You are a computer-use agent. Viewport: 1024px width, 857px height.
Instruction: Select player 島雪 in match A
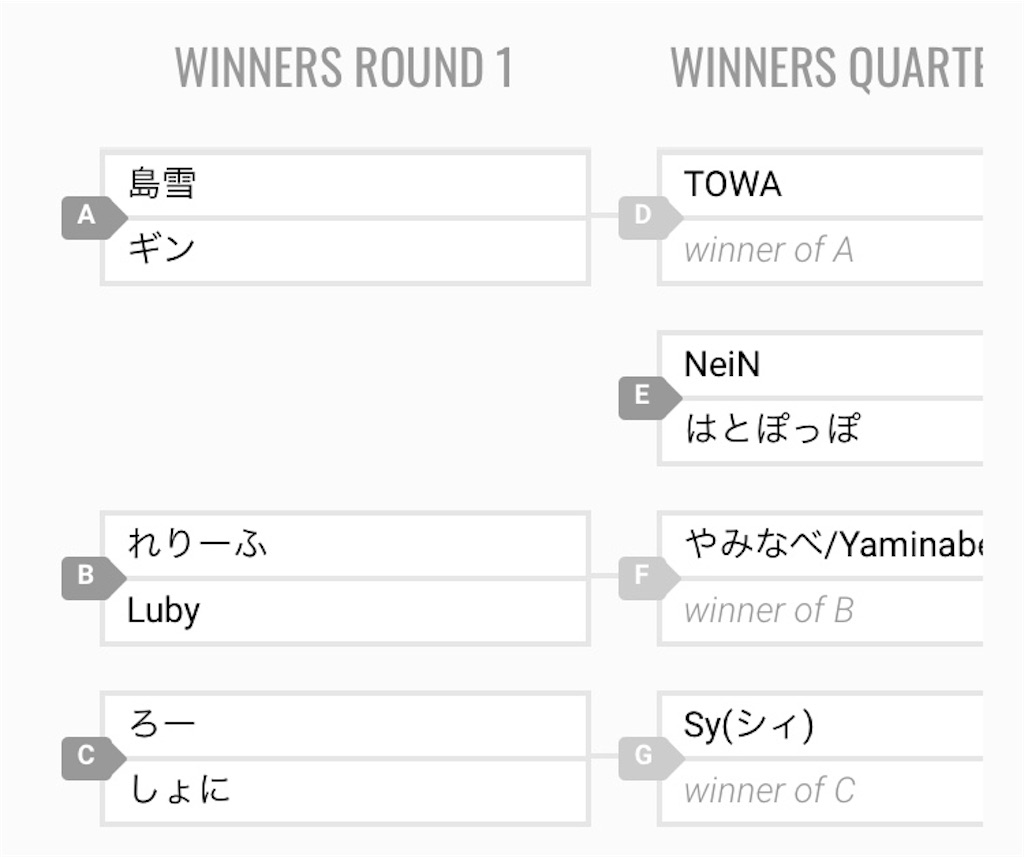(x=345, y=184)
